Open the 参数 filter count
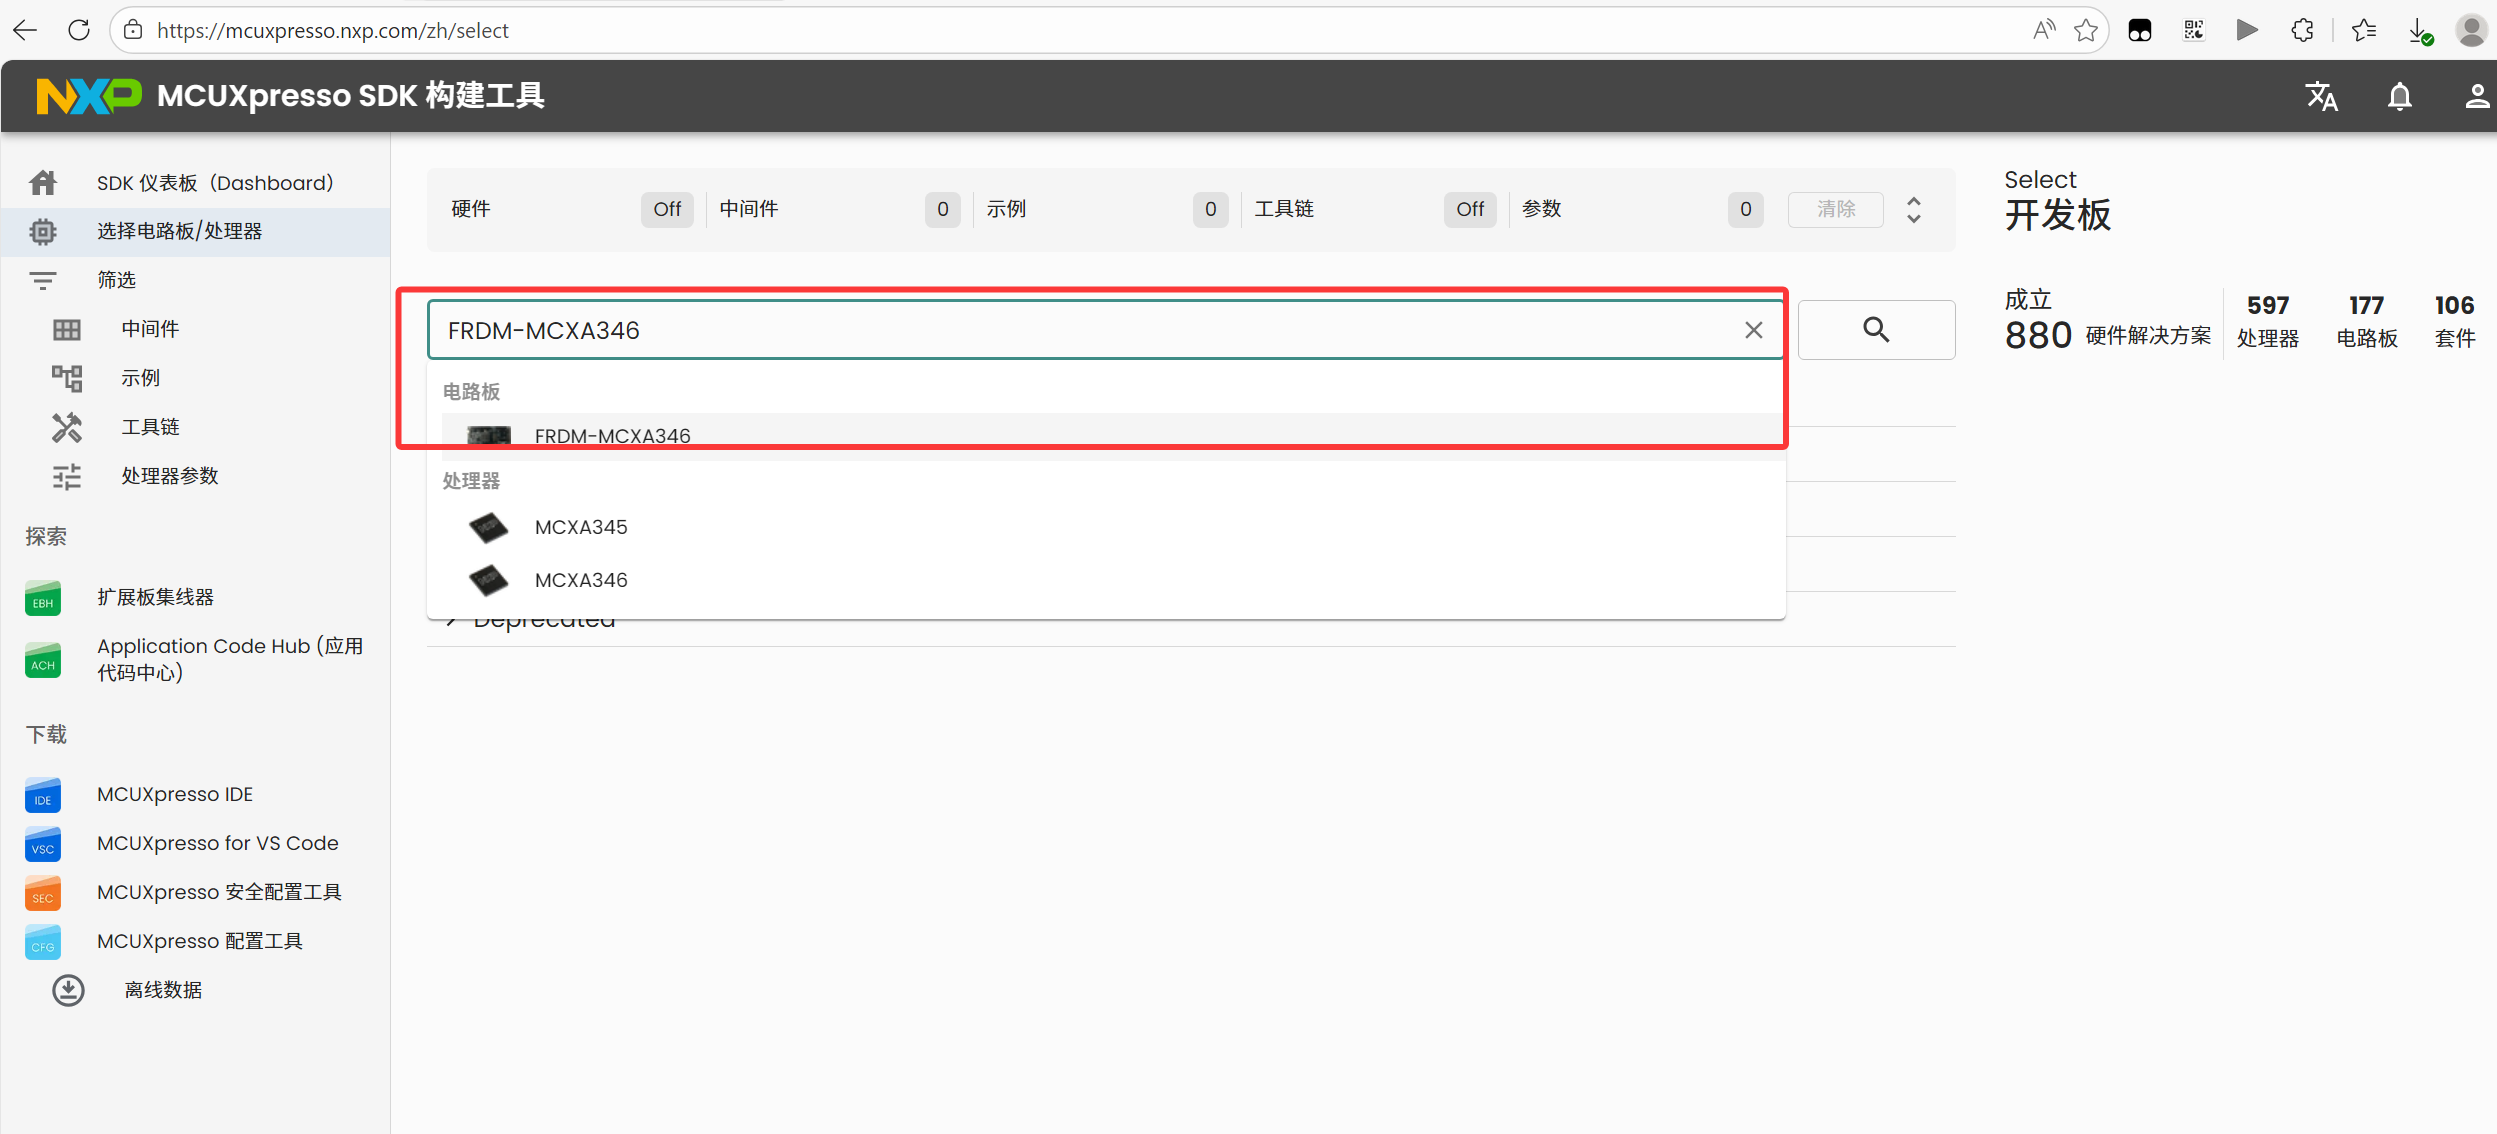The width and height of the screenshot is (2497, 1134). 1745,209
